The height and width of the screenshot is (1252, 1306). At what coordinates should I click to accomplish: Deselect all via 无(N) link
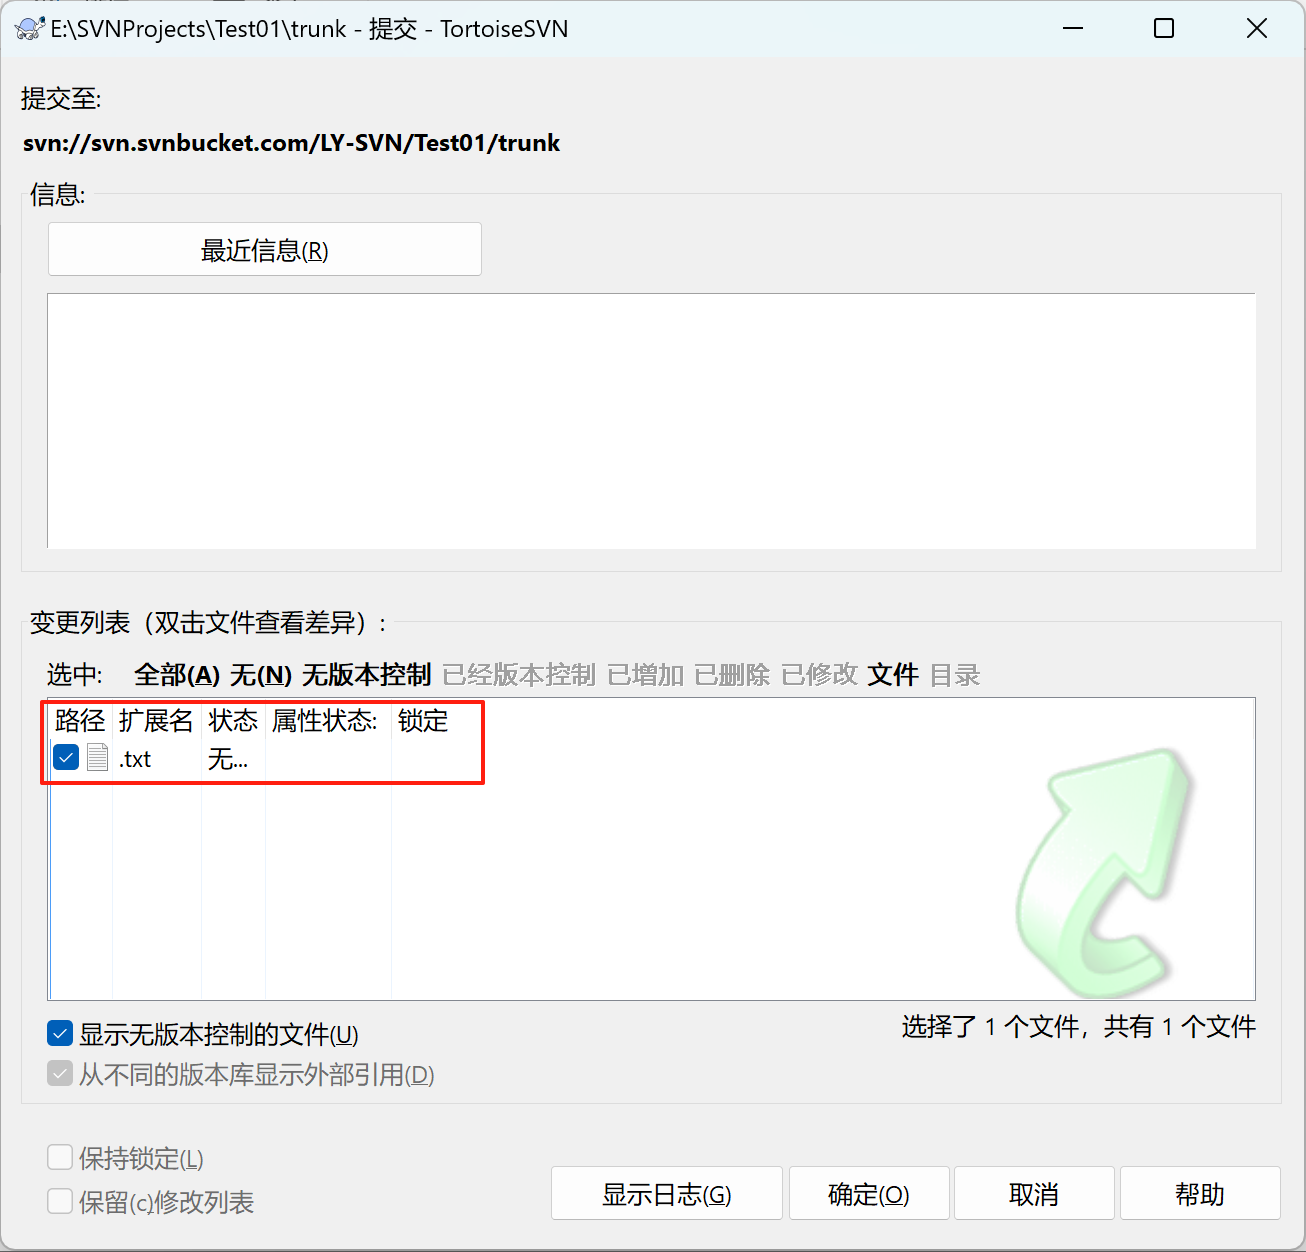(x=261, y=675)
